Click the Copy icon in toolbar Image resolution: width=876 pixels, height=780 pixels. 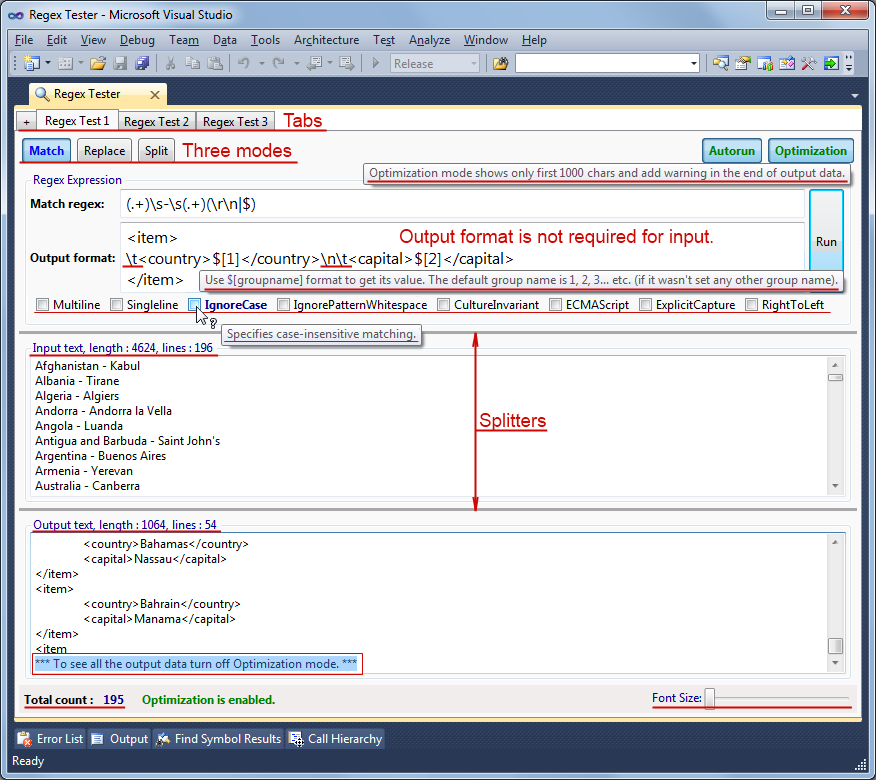[x=192, y=63]
